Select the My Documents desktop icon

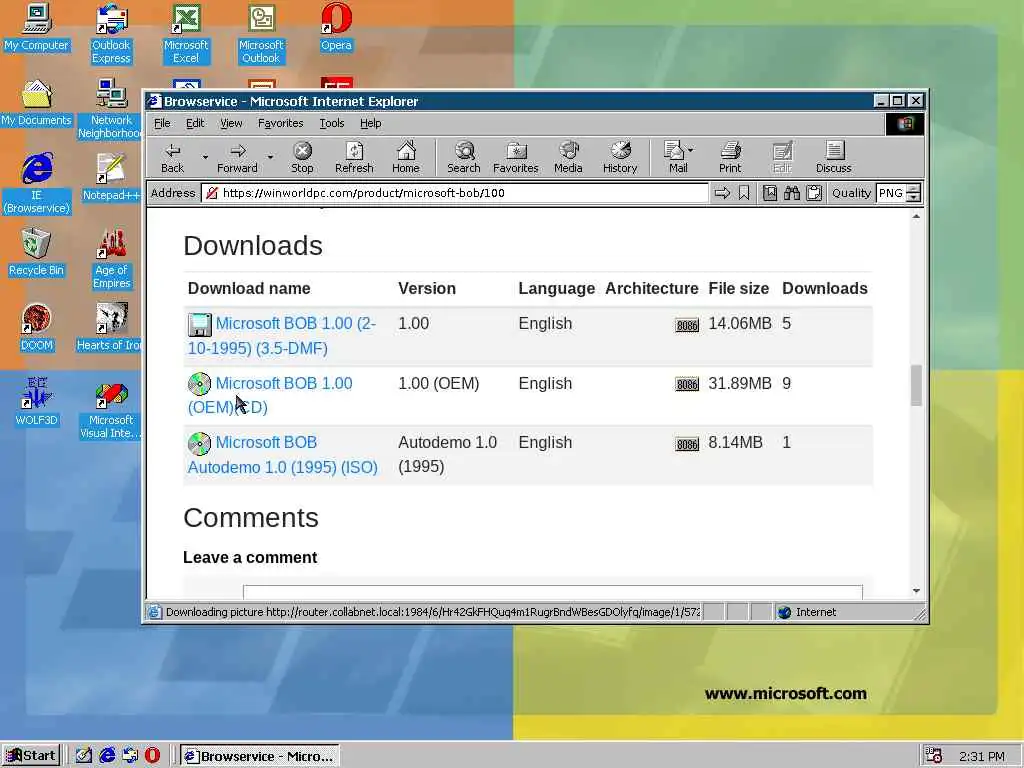(36, 103)
